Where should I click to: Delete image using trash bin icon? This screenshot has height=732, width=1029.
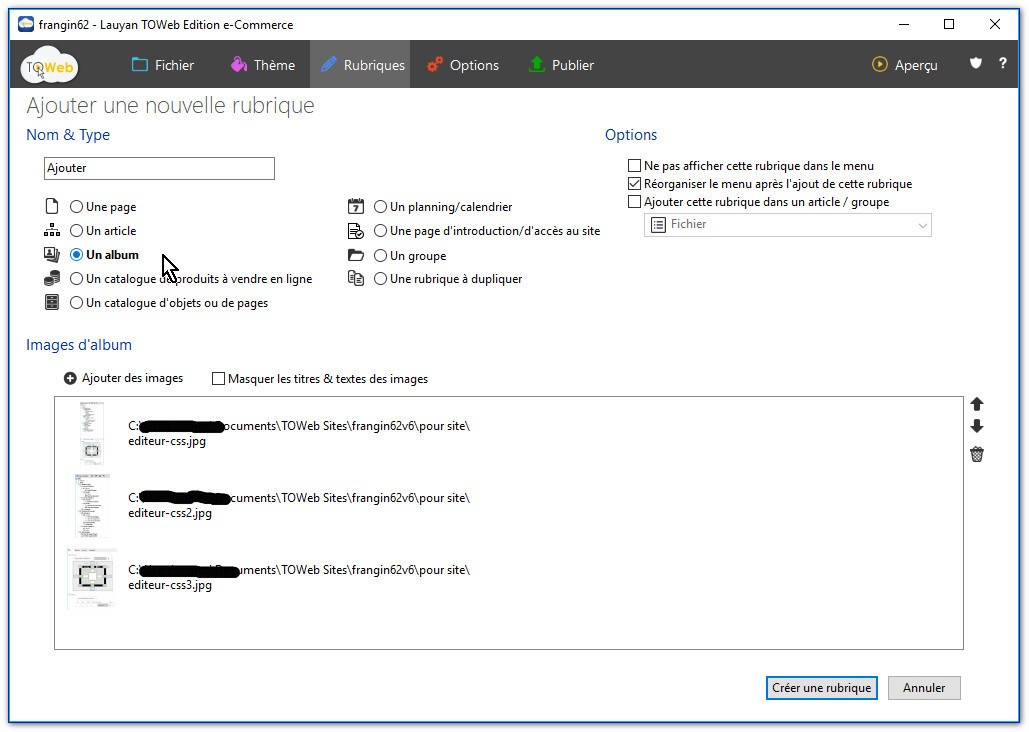click(977, 455)
